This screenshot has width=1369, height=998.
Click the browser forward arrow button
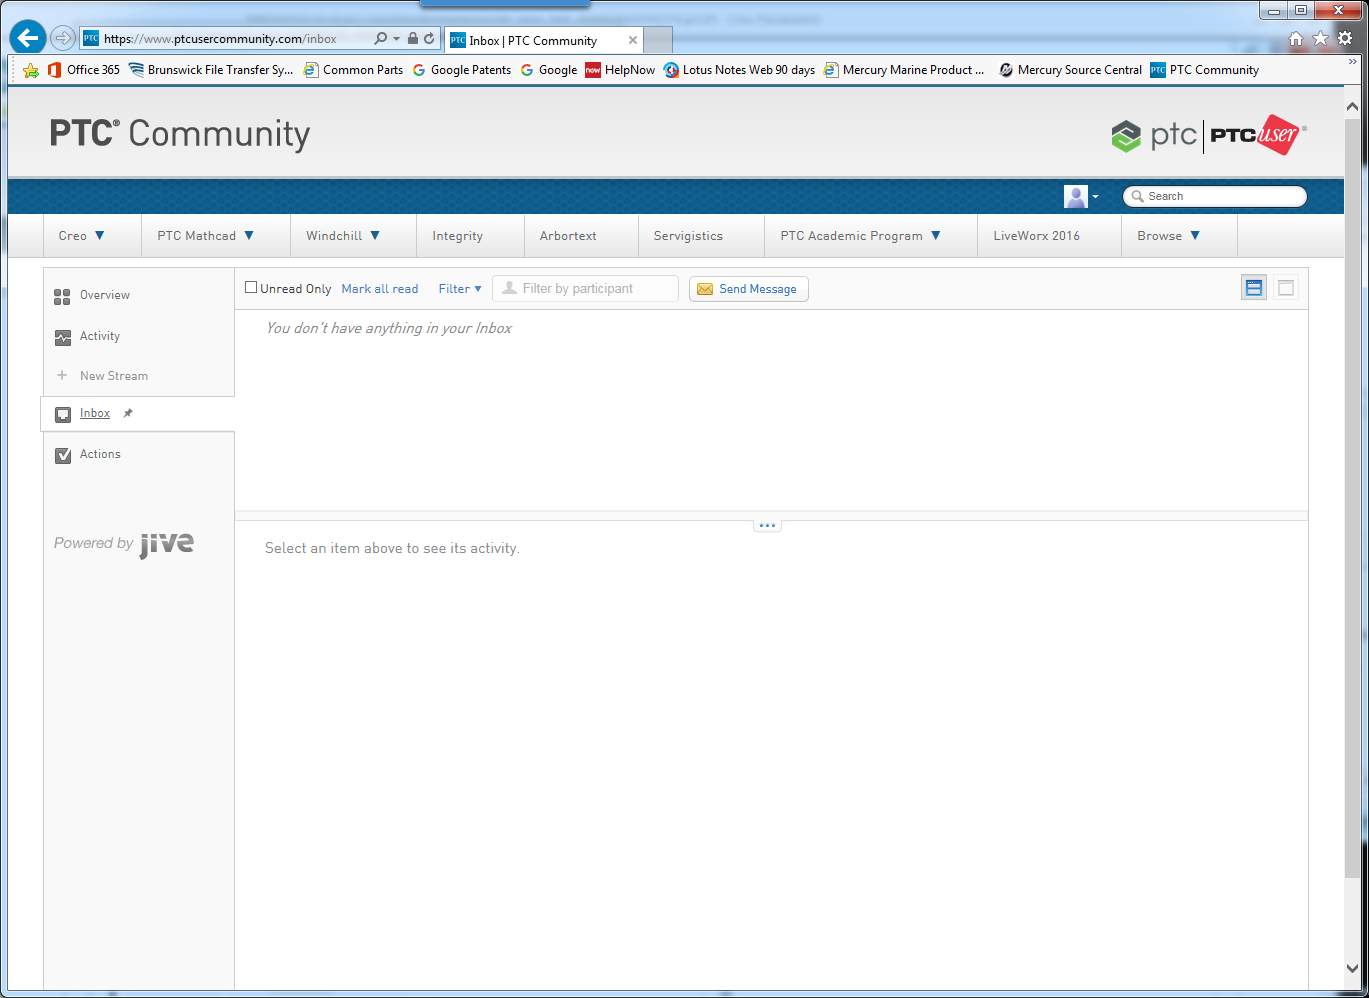pos(63,38)
